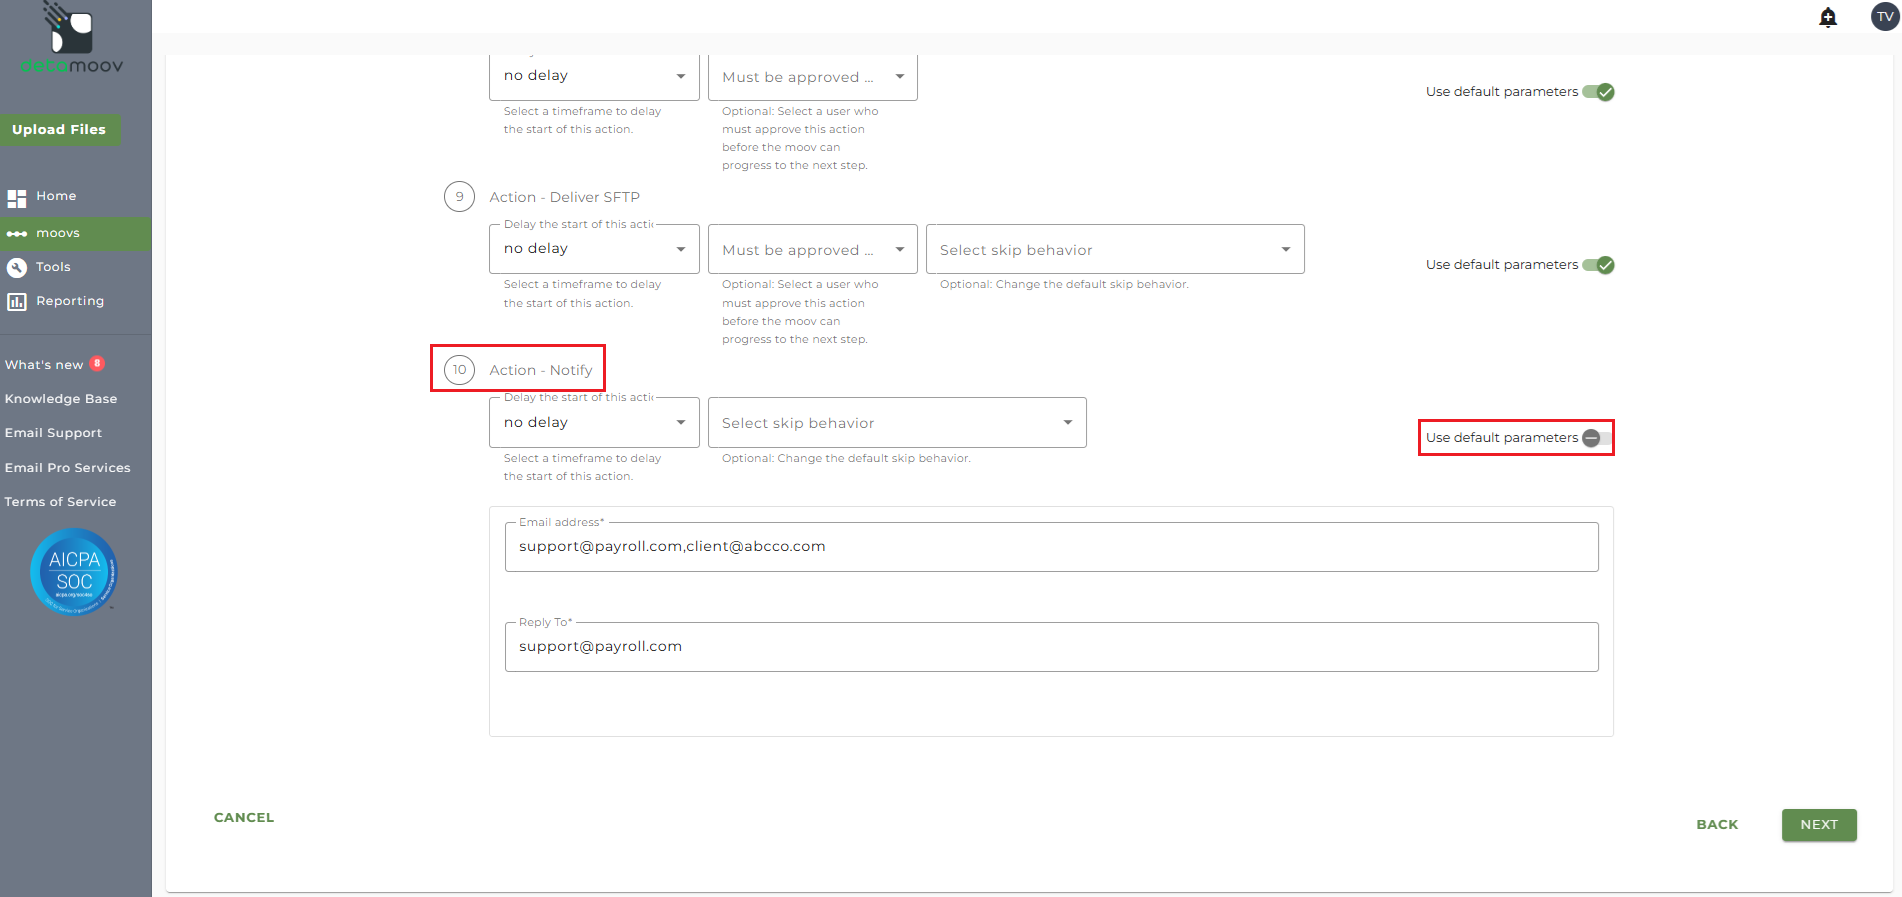
Task: Click the Home grid icon
Action: [x=17, y=198]
